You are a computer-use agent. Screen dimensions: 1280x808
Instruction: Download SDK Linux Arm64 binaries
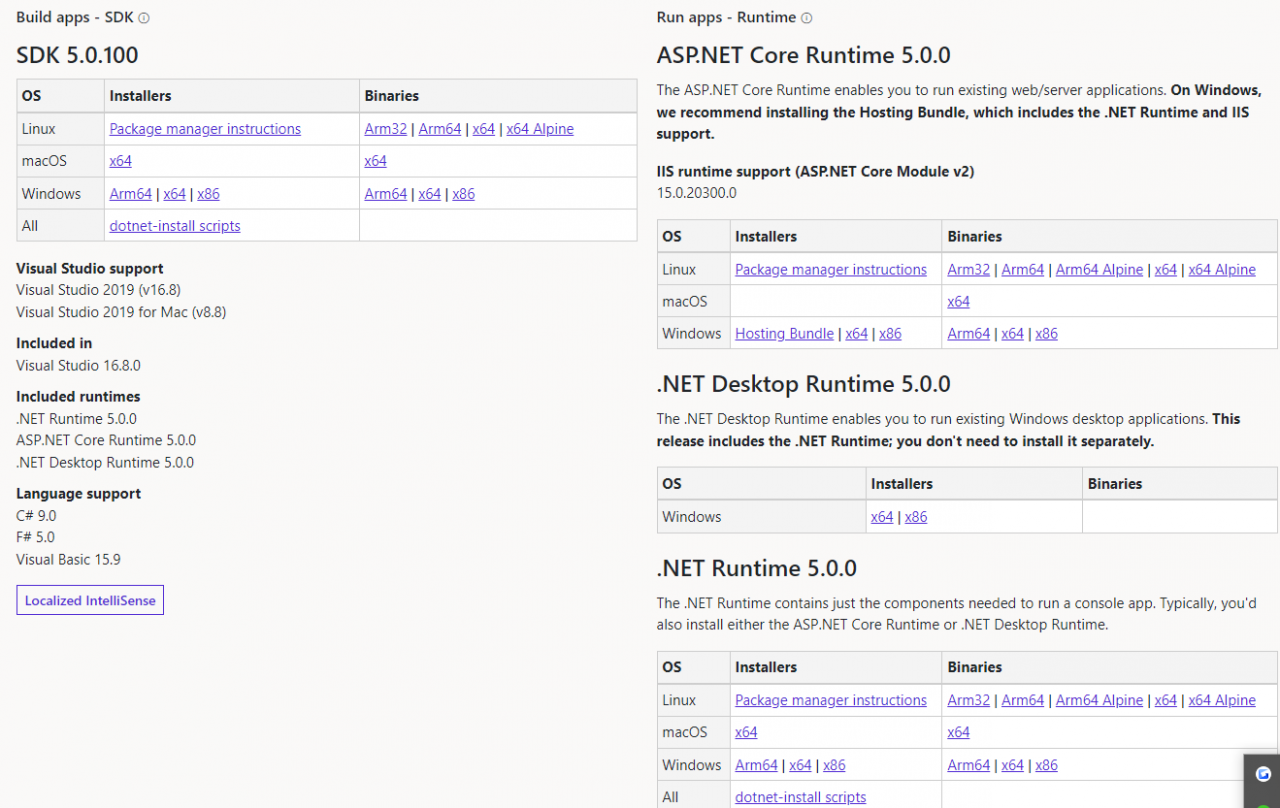coord(440,129)
